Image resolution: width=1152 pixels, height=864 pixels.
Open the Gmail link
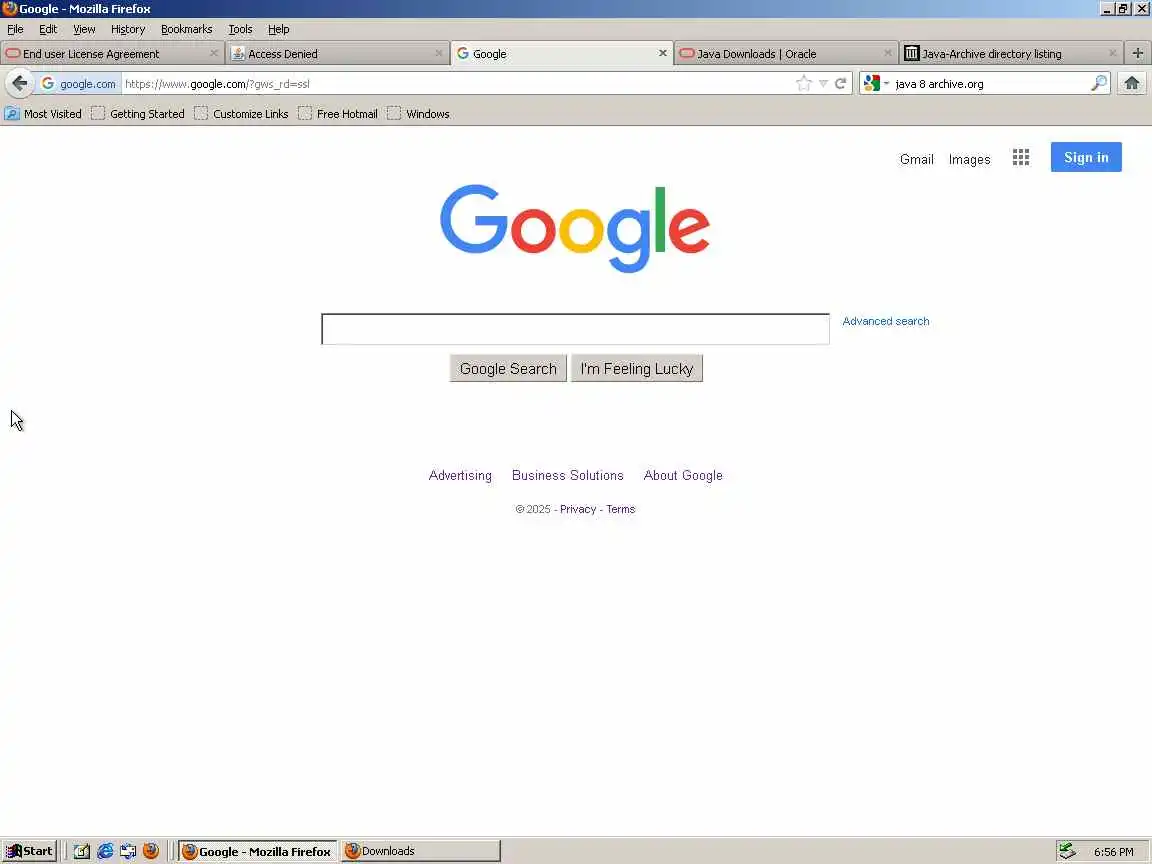point(916,159)
